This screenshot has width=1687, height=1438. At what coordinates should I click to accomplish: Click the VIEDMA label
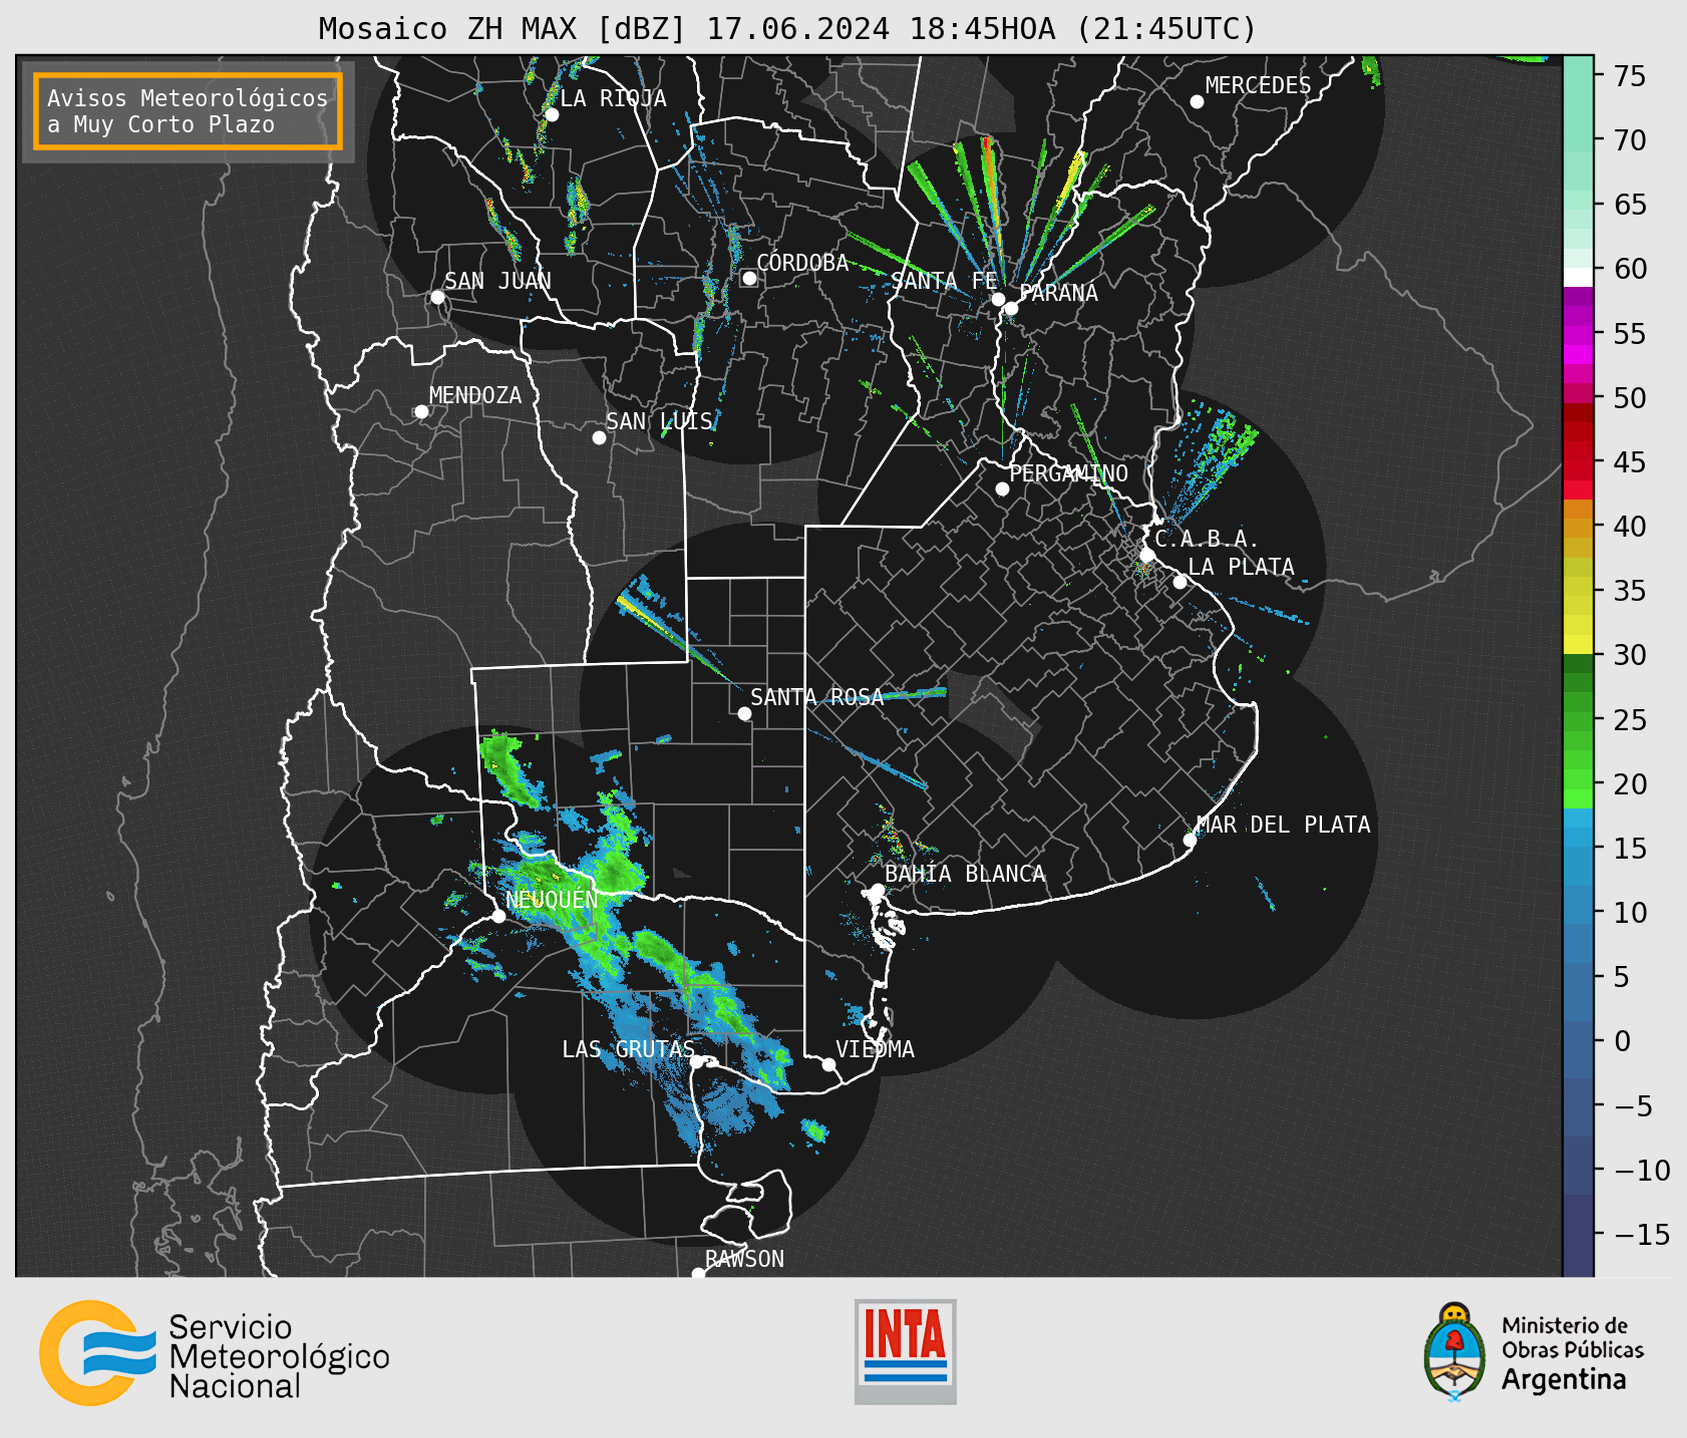coord(875,1049)
